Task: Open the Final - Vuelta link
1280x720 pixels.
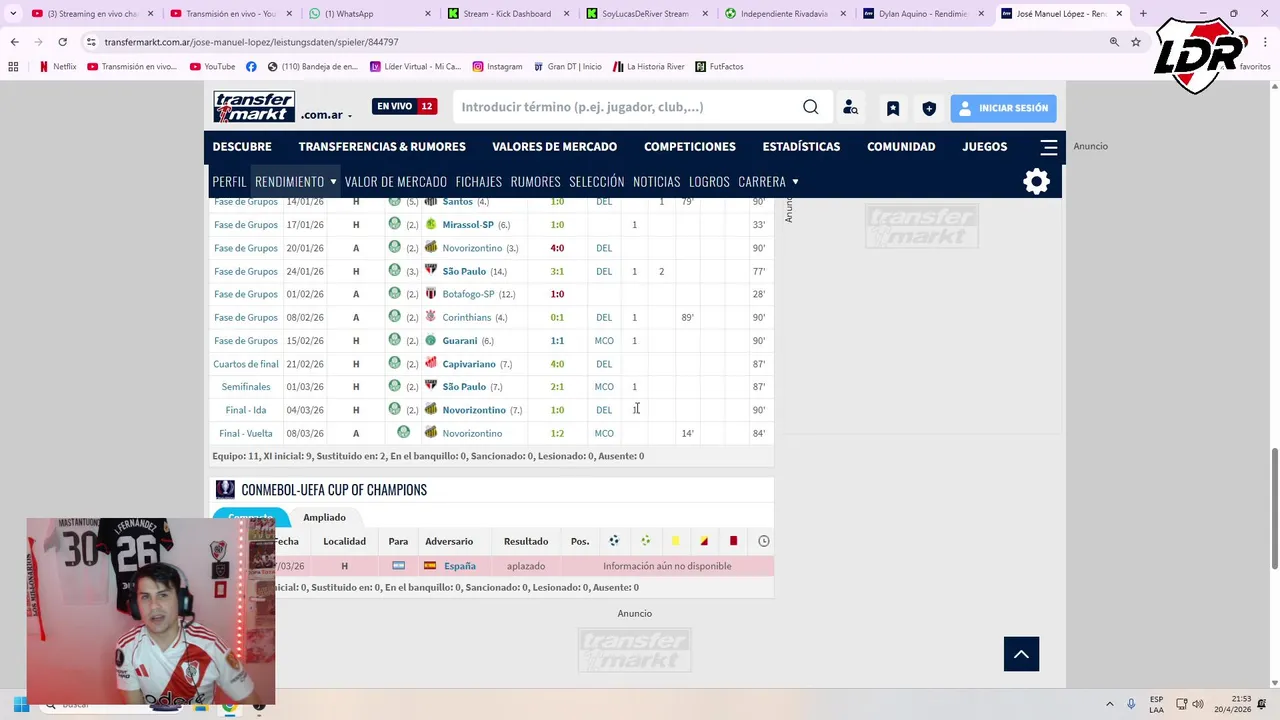Action: [x=246, y=433]
